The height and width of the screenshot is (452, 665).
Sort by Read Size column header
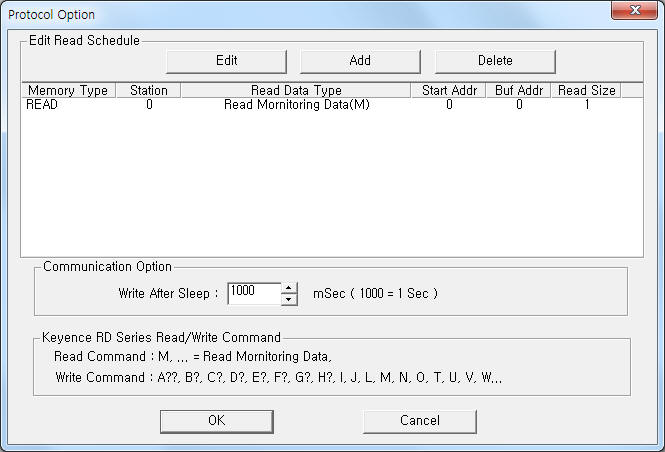(586, 90)
